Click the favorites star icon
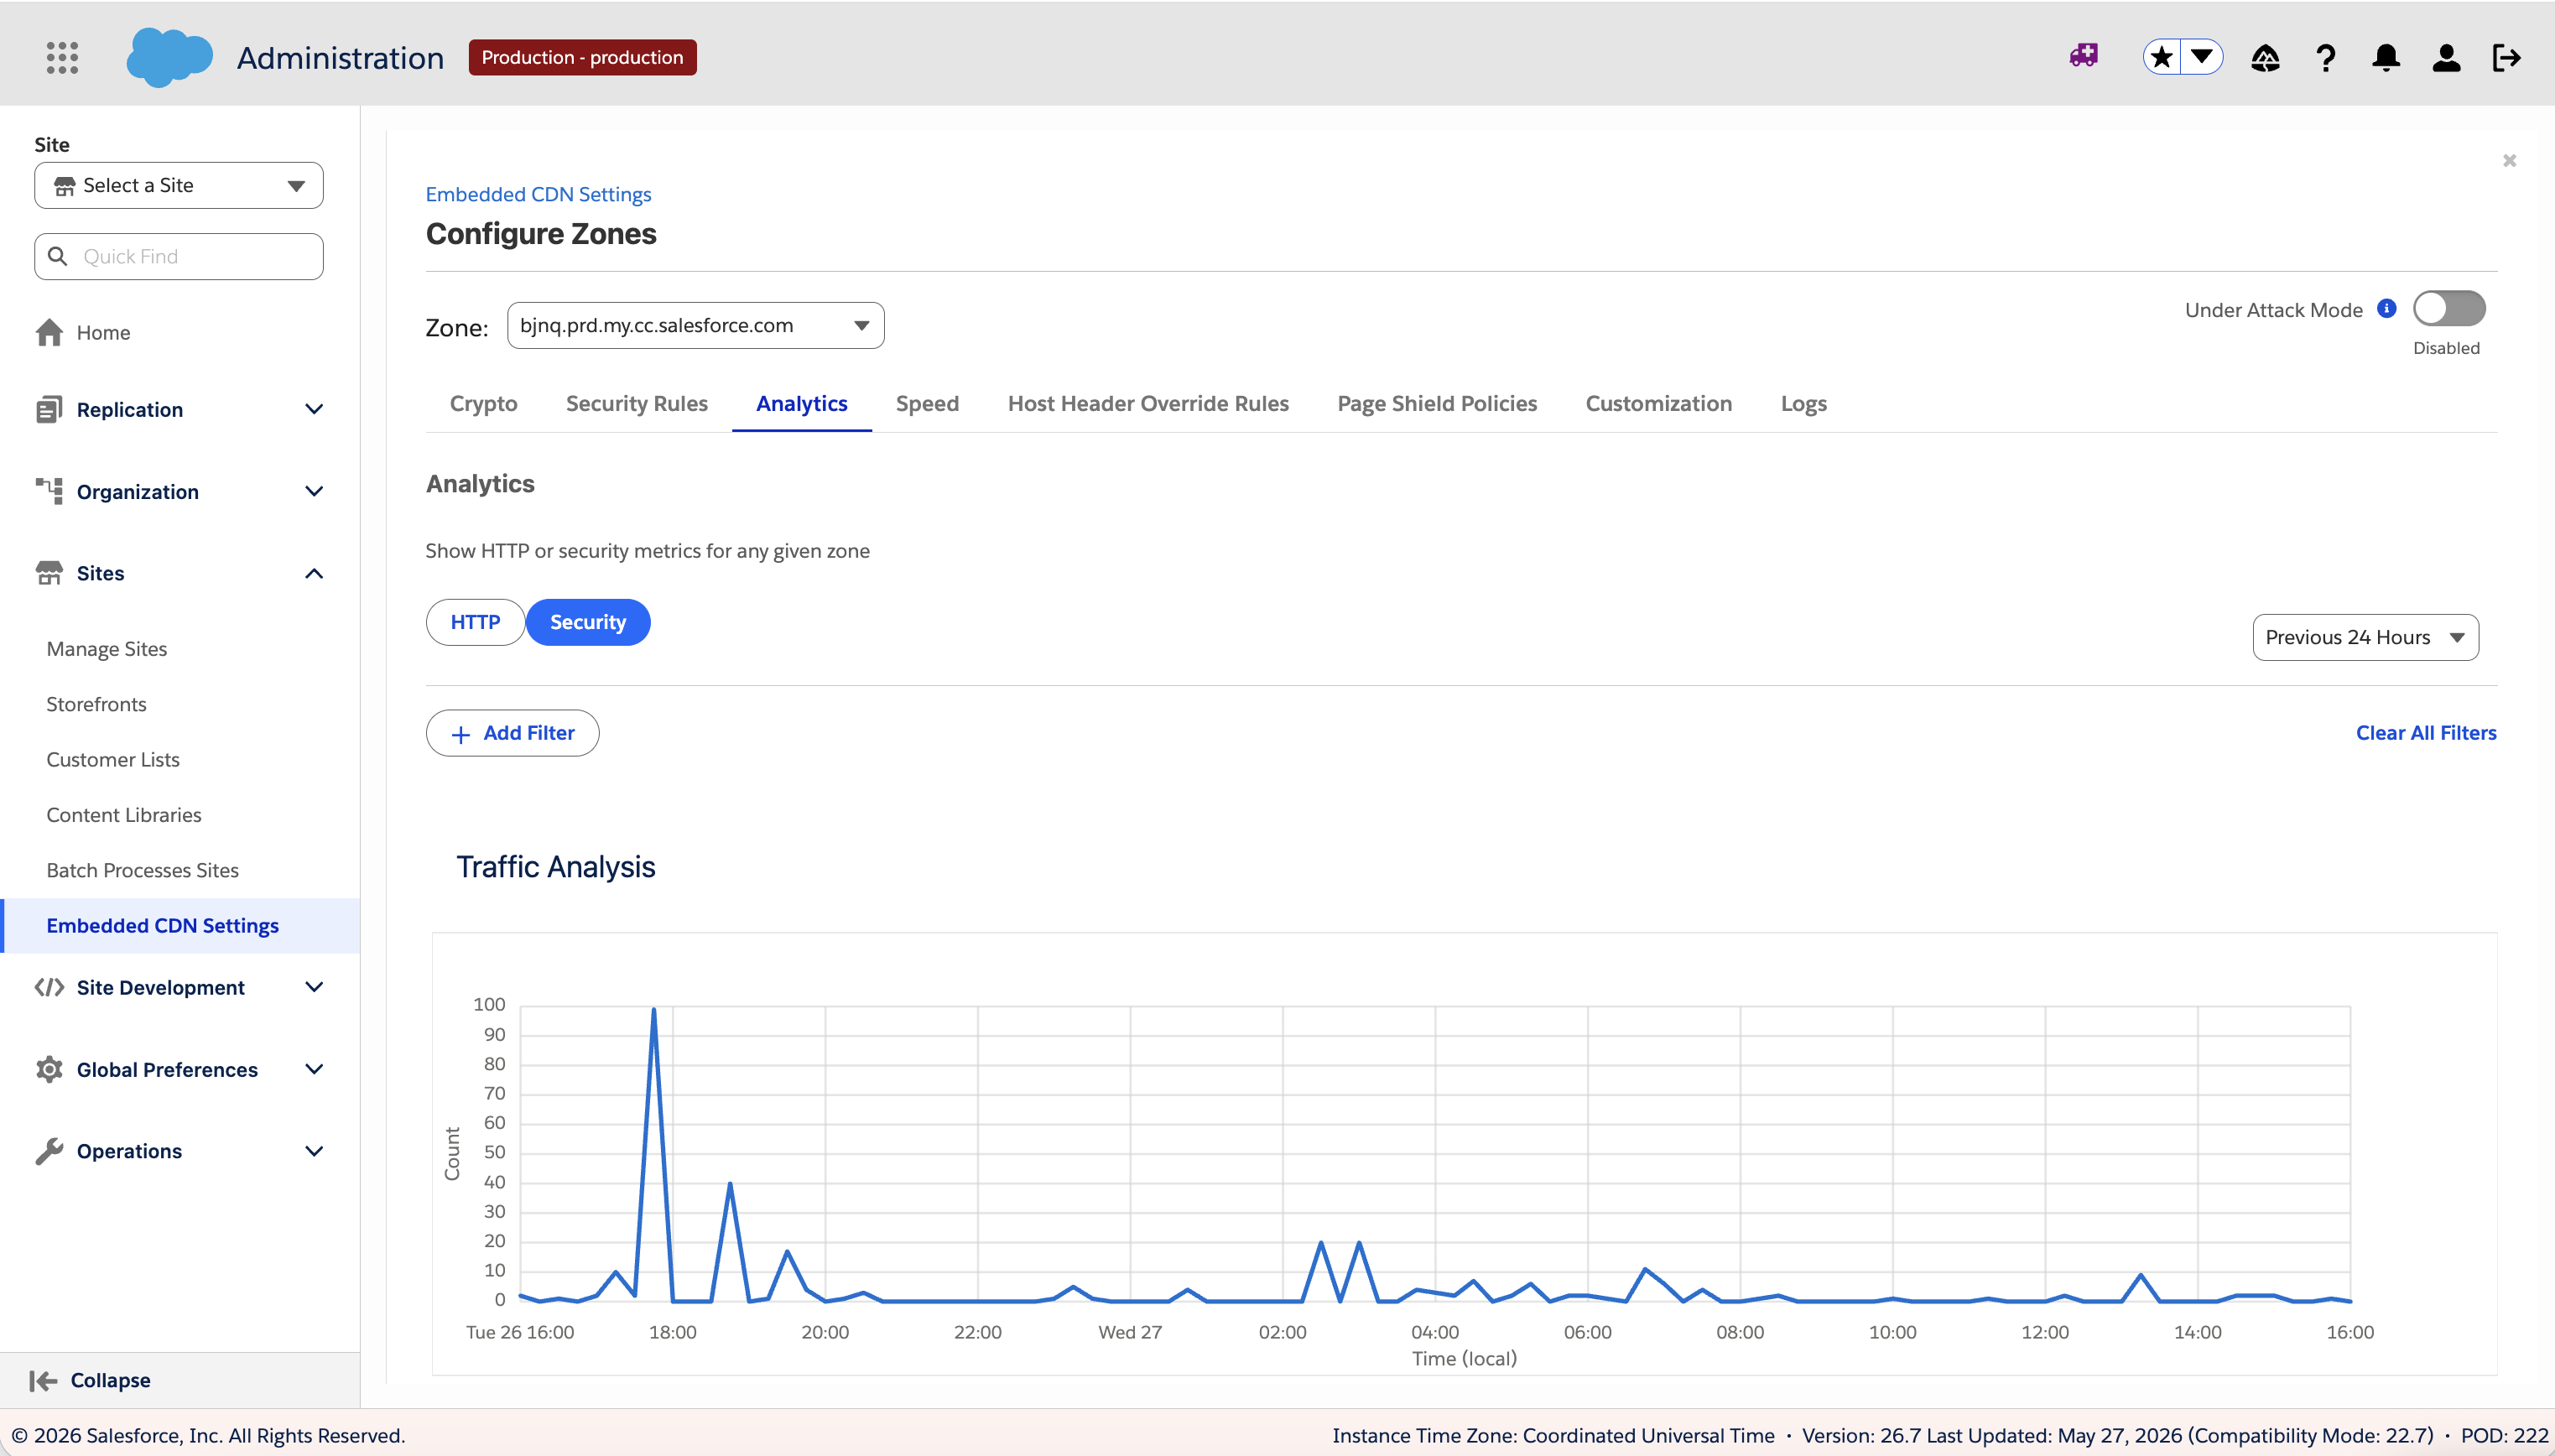 [2162, 57]
